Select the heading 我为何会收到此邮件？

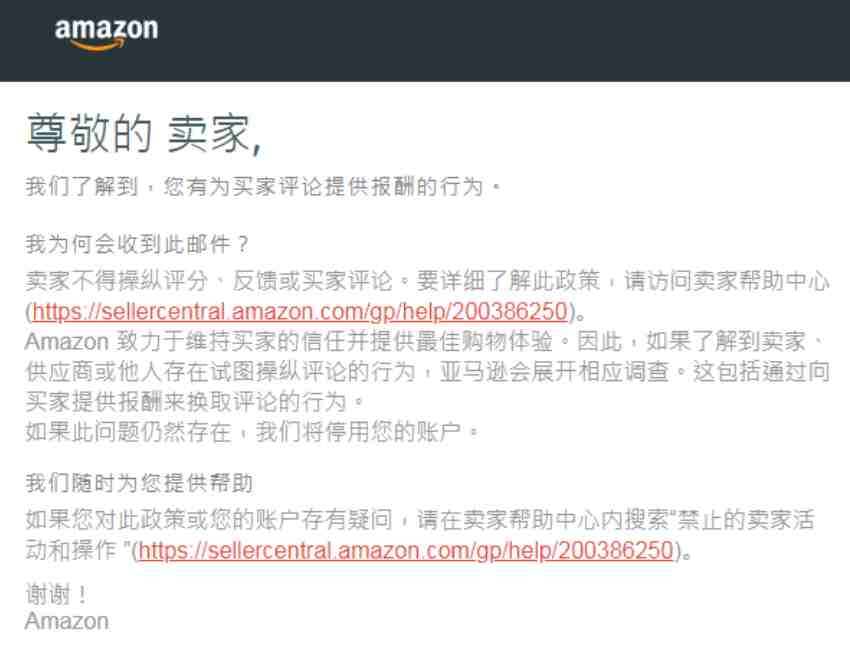137,245
